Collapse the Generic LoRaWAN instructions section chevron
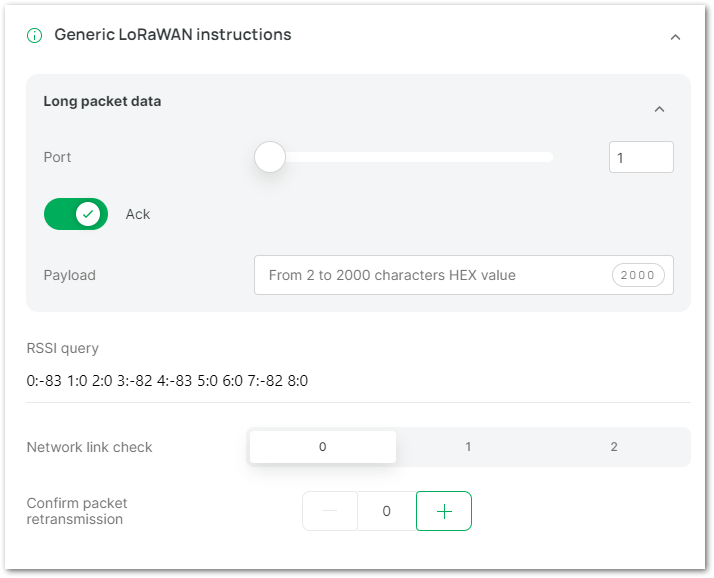The width and height of the screenshot is (714, 578). [675, 37]
